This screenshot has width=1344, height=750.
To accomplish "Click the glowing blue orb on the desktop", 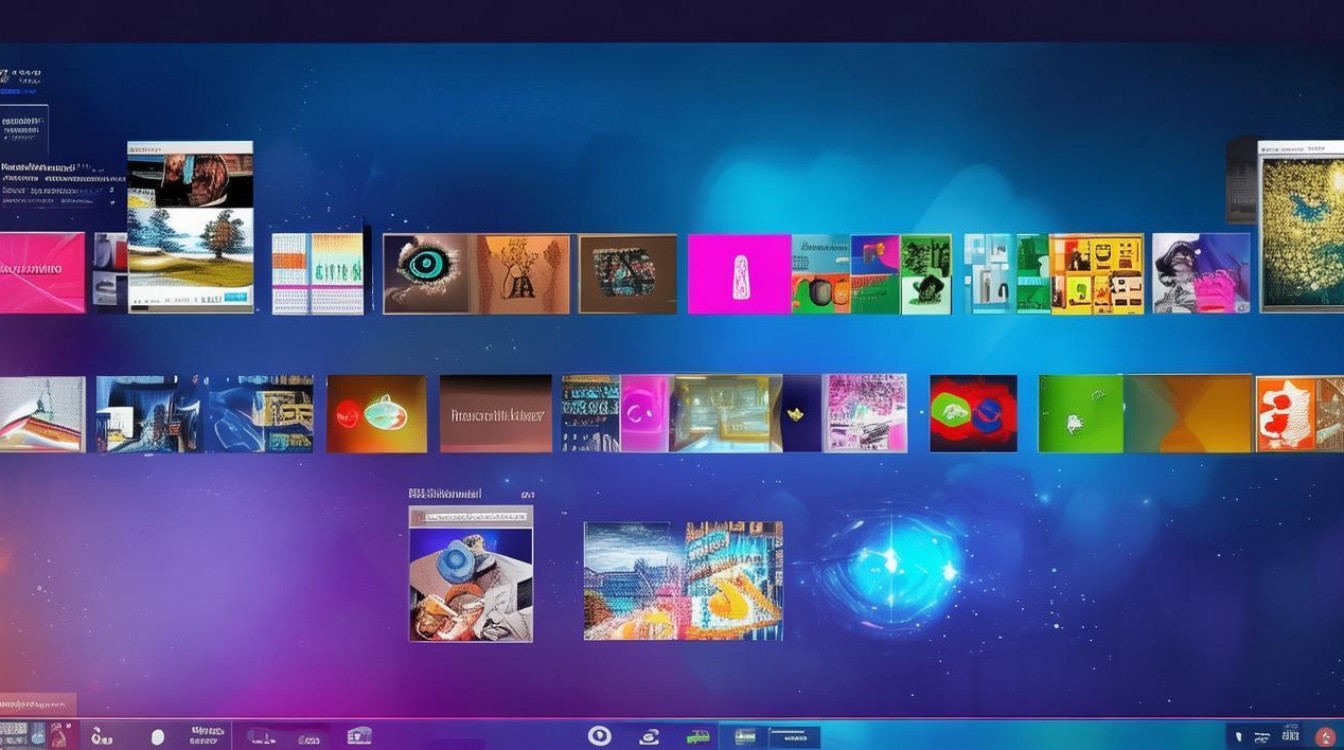I will pyautogui.click(x=888, y=564).
